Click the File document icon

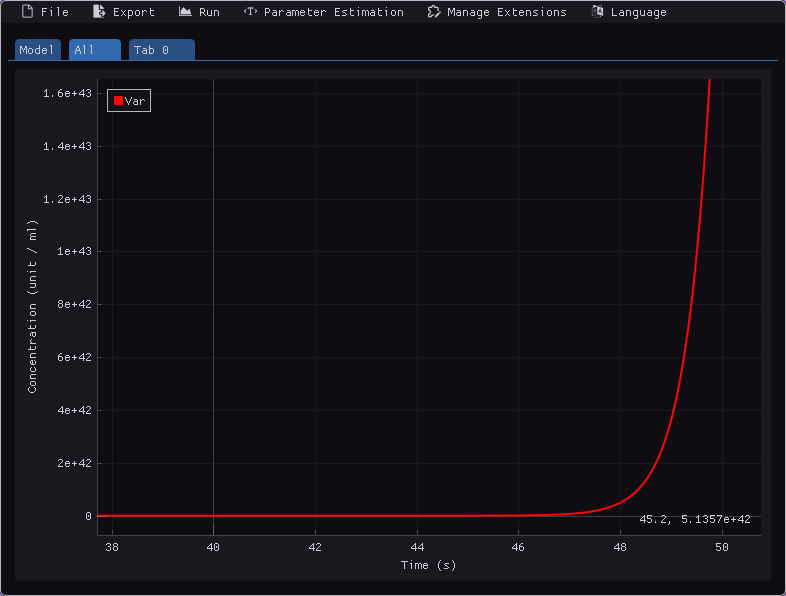coord(28,12)
